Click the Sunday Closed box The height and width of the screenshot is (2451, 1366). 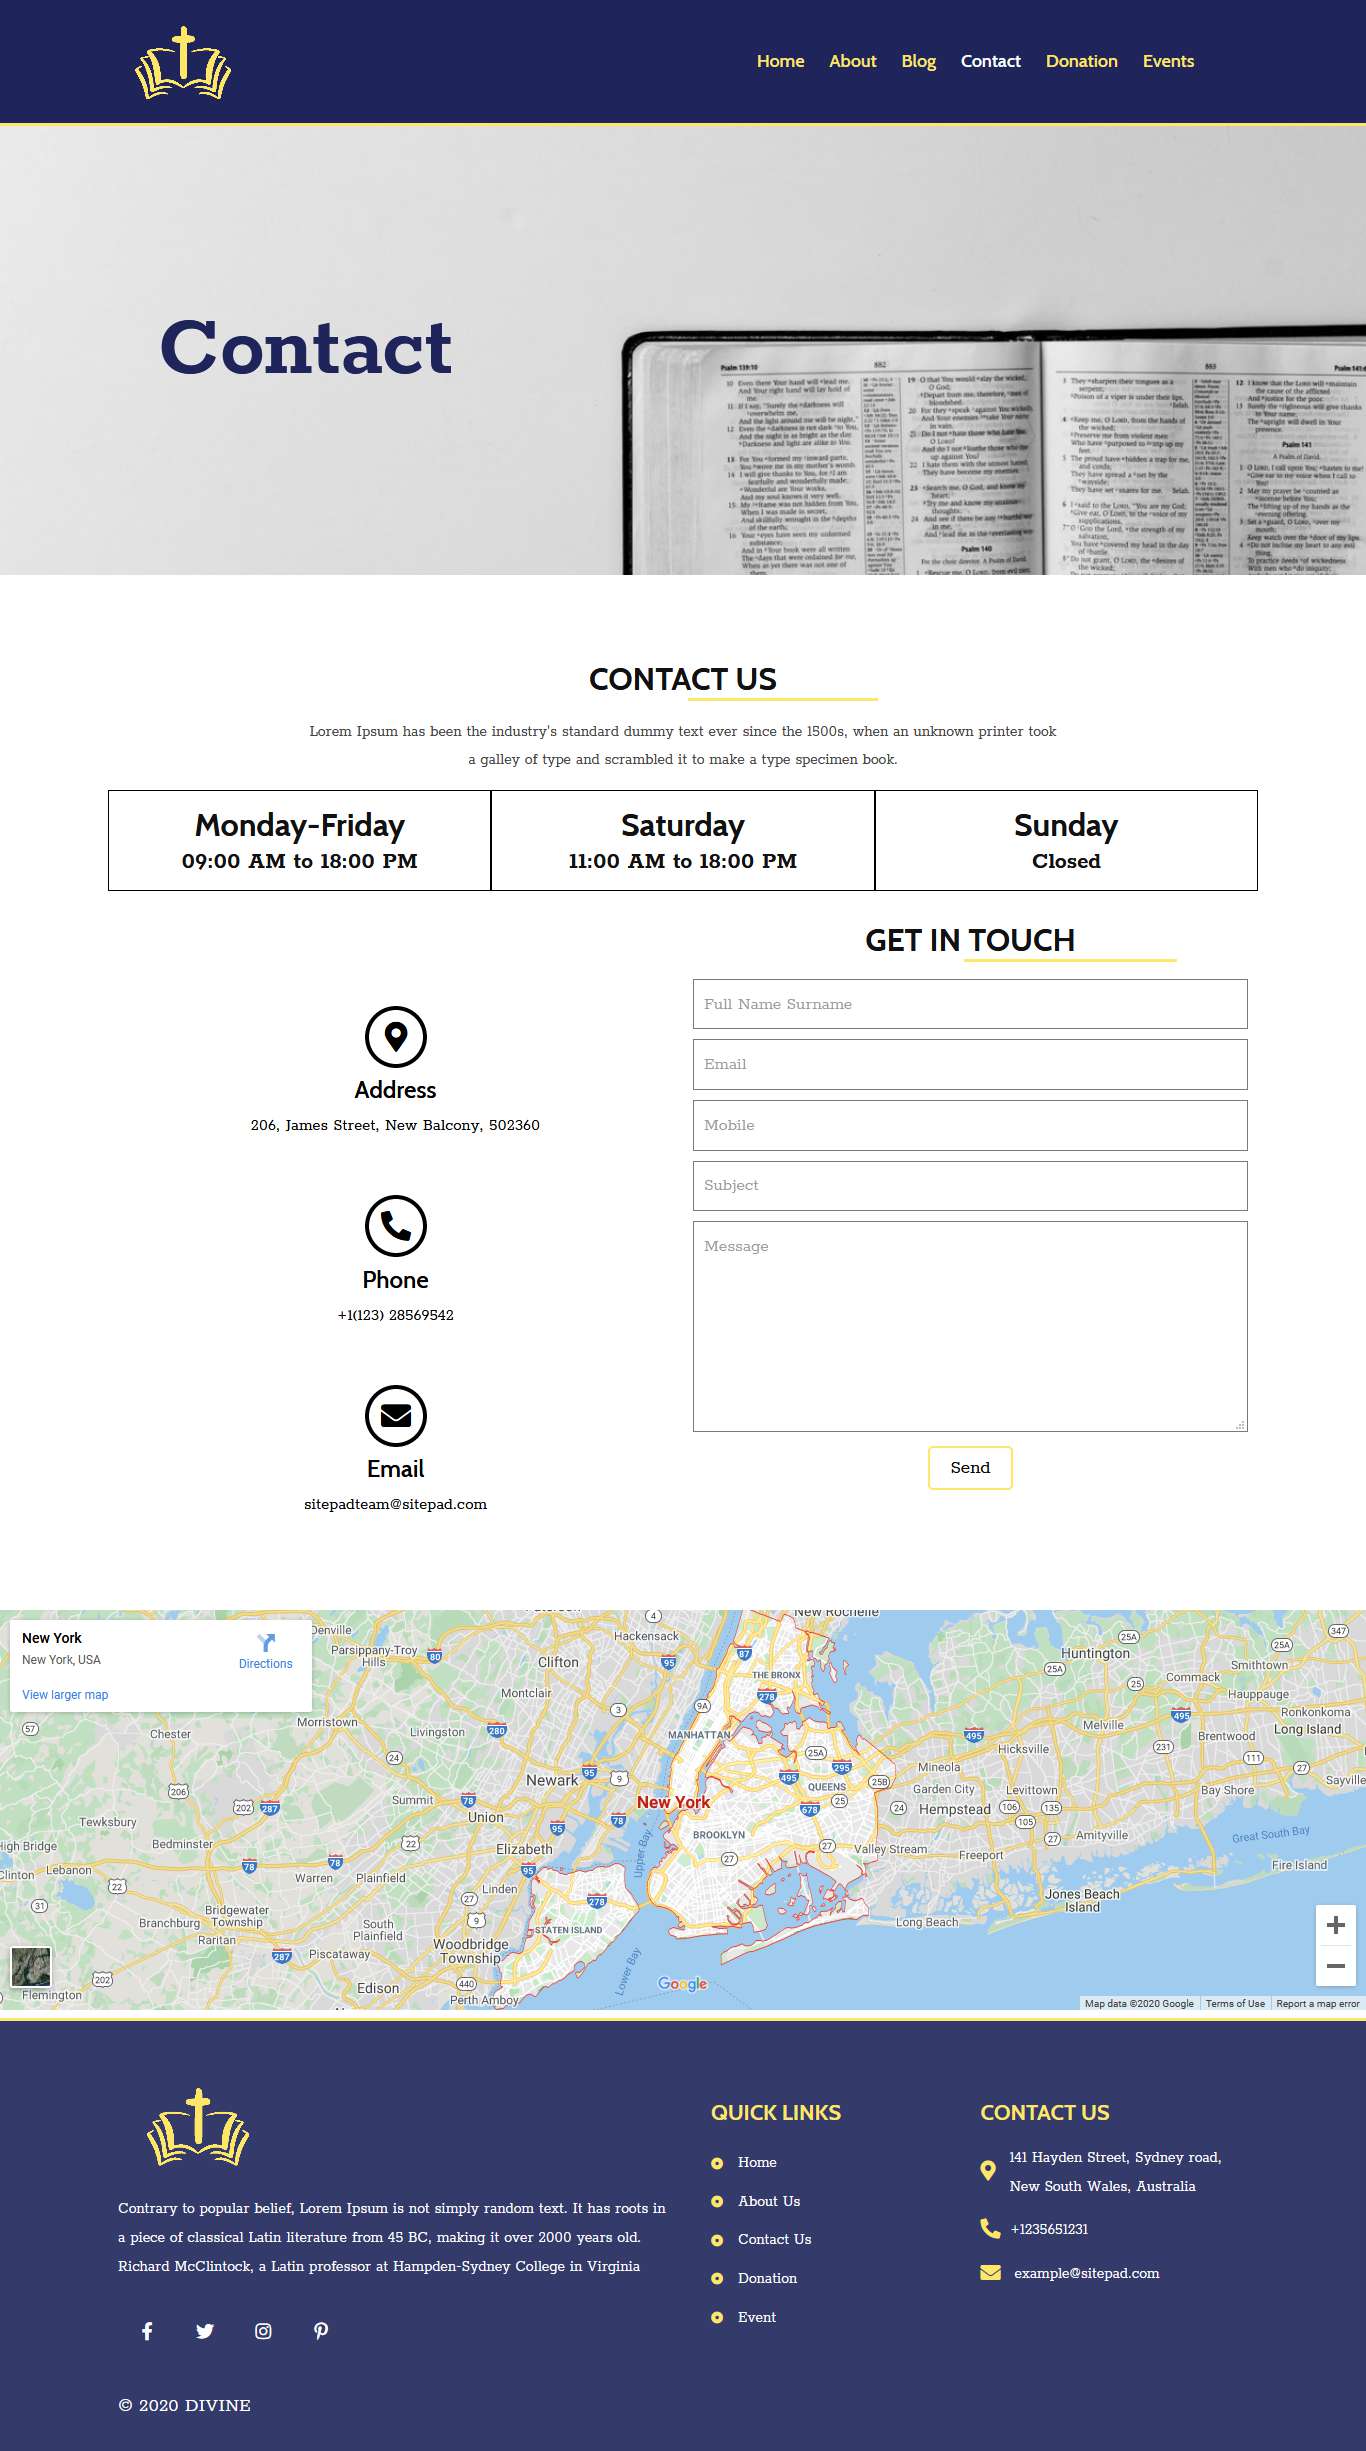pyautogui.click(x=1066, y=840)
